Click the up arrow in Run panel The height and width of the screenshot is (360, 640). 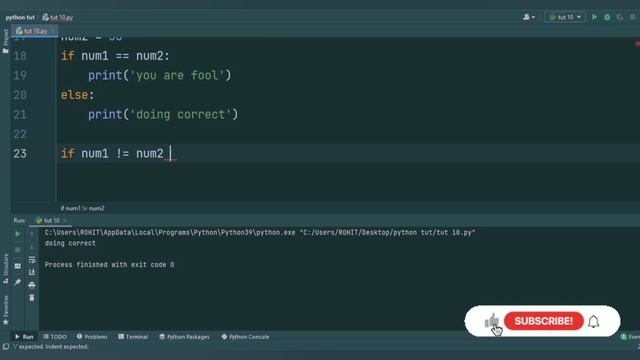coord(32,234)
